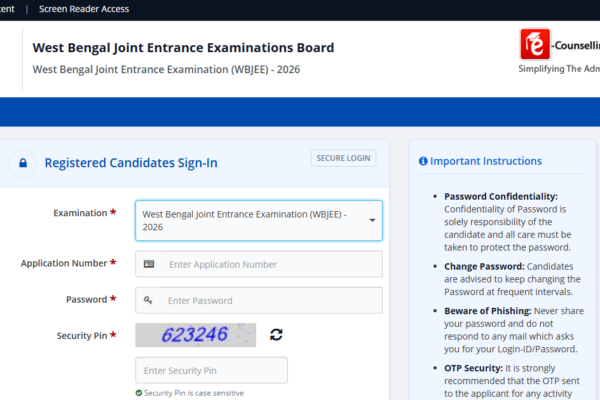Click the ID card icon in Application Number field
Image resolution: width=600 pixels, height=400 pixels.
pyautogui.click(x=149, y=264)
